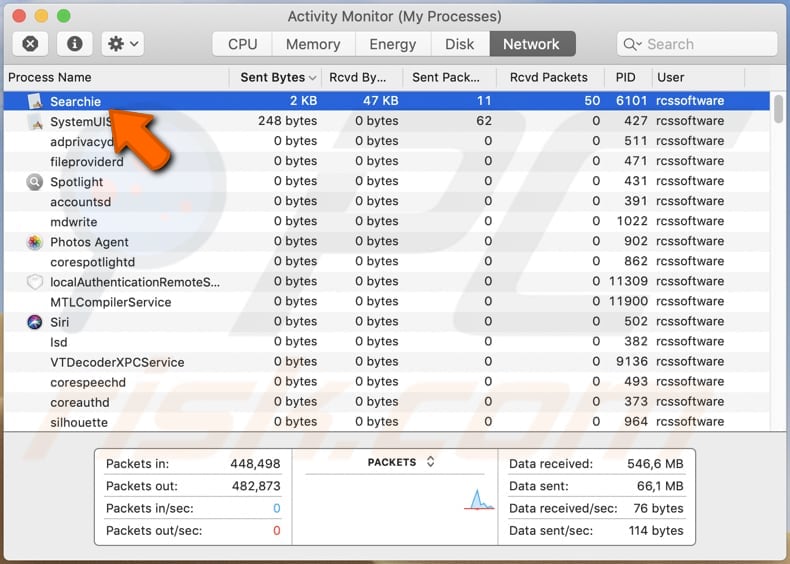Viewport: 790px width, 564px height.
Task: Click the SystemUIServer process icon
Action: coord(35,122)
